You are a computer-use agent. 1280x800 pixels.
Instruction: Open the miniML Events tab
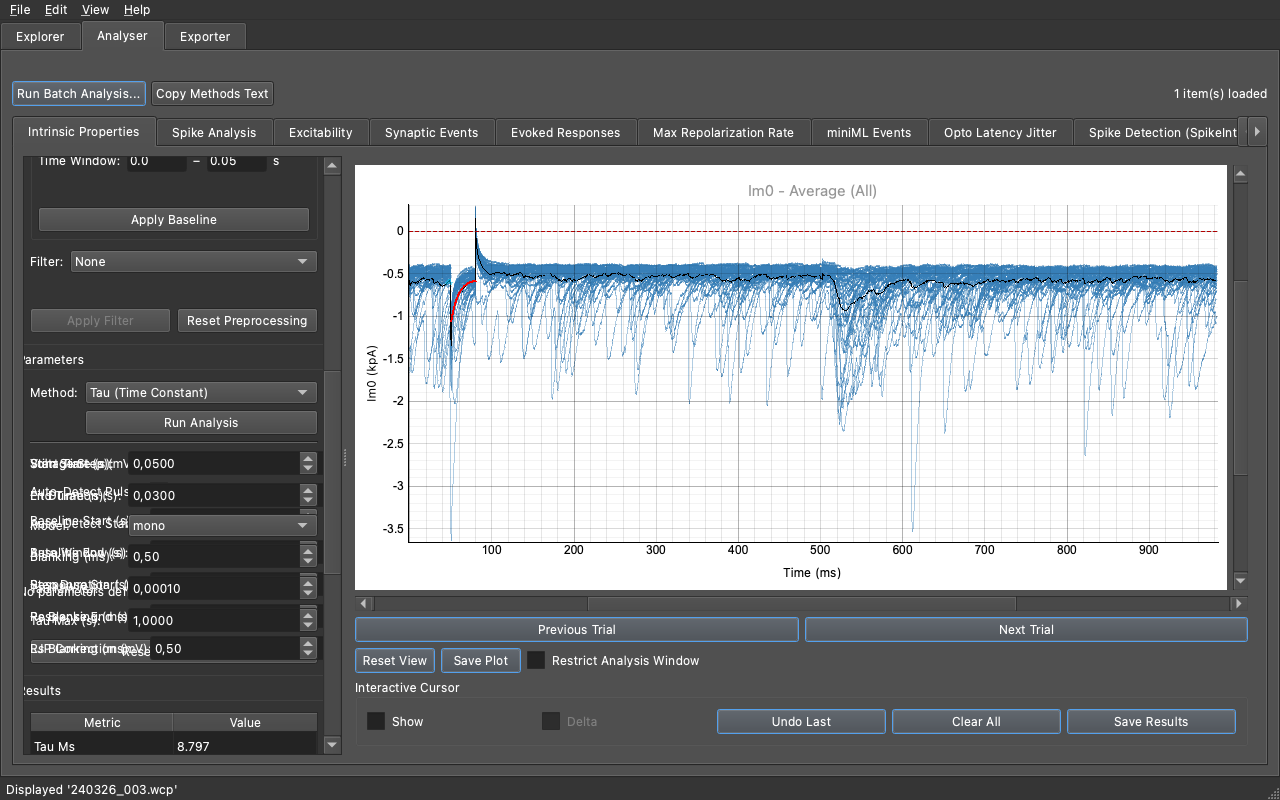869,132
